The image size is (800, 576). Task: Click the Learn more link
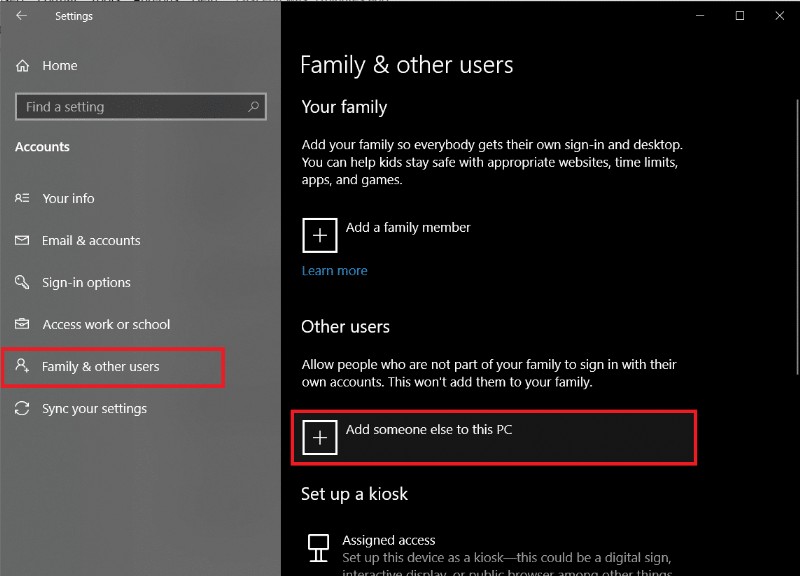click(x=334, y=270)
